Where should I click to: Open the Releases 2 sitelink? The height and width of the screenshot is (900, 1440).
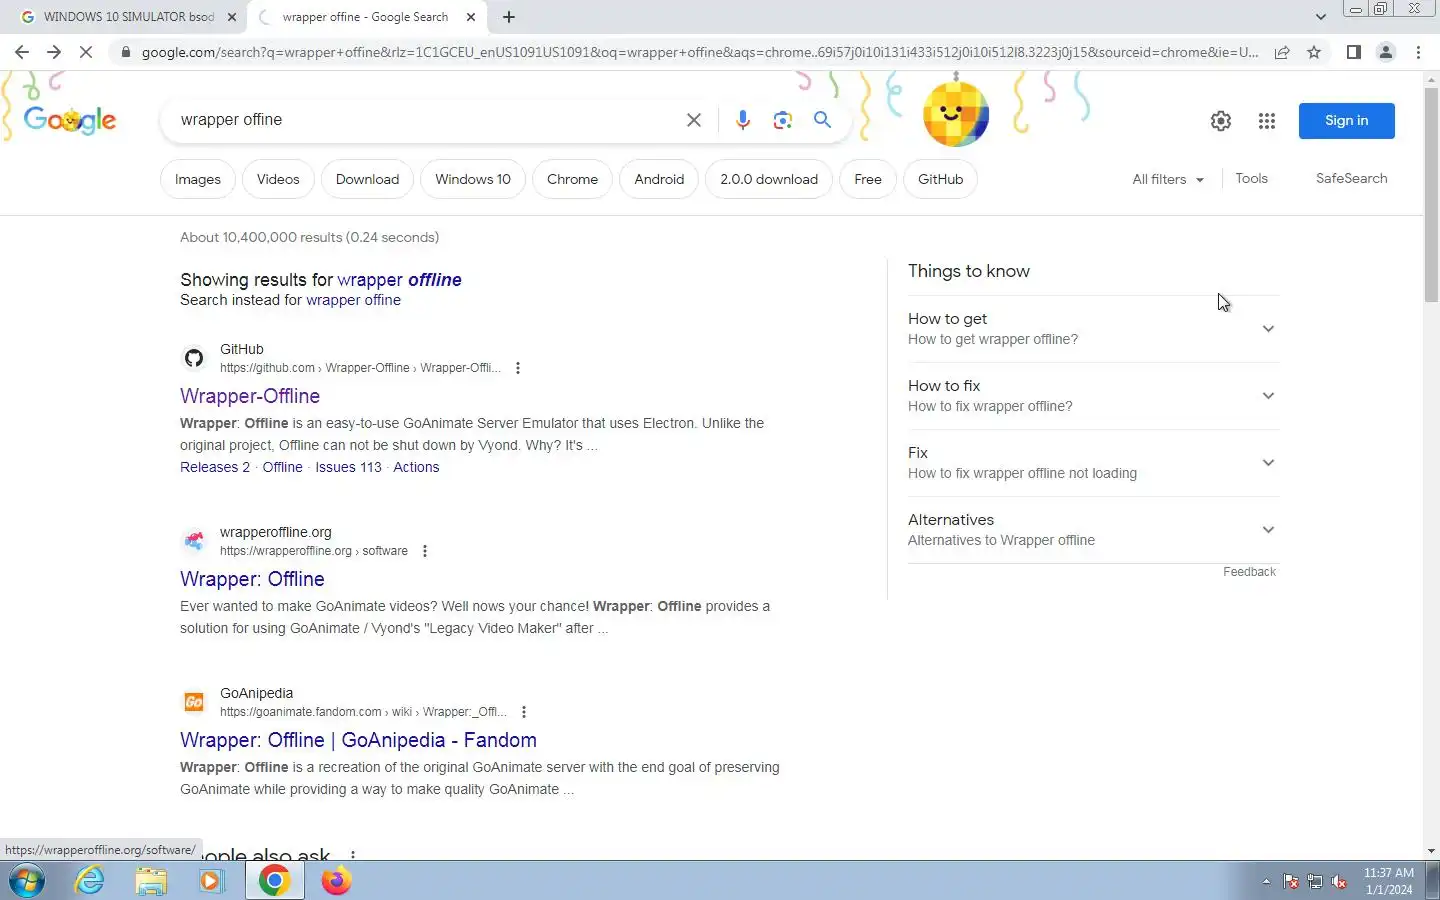point(215,467)
